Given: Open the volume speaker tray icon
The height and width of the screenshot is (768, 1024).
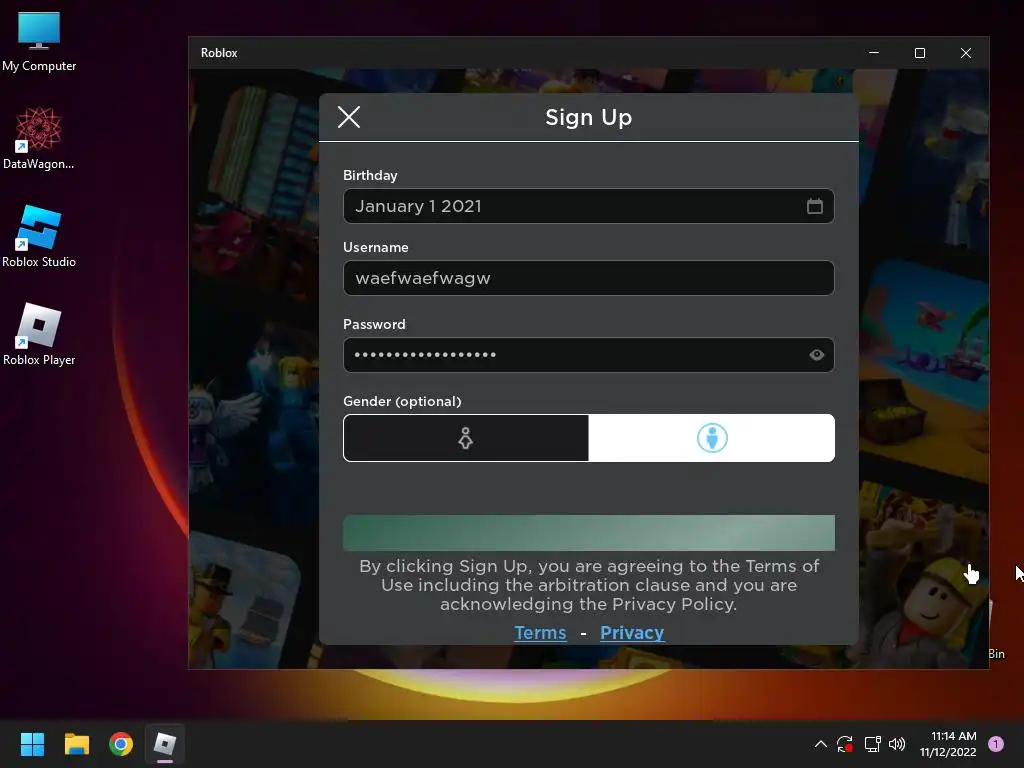Looking at the screenshot, I should pos(897,744).
